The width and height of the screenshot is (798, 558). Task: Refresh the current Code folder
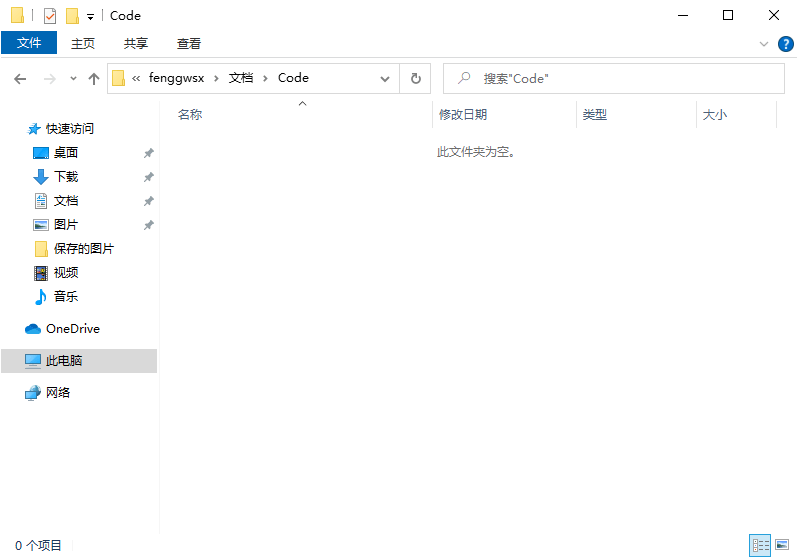point(416,78)
